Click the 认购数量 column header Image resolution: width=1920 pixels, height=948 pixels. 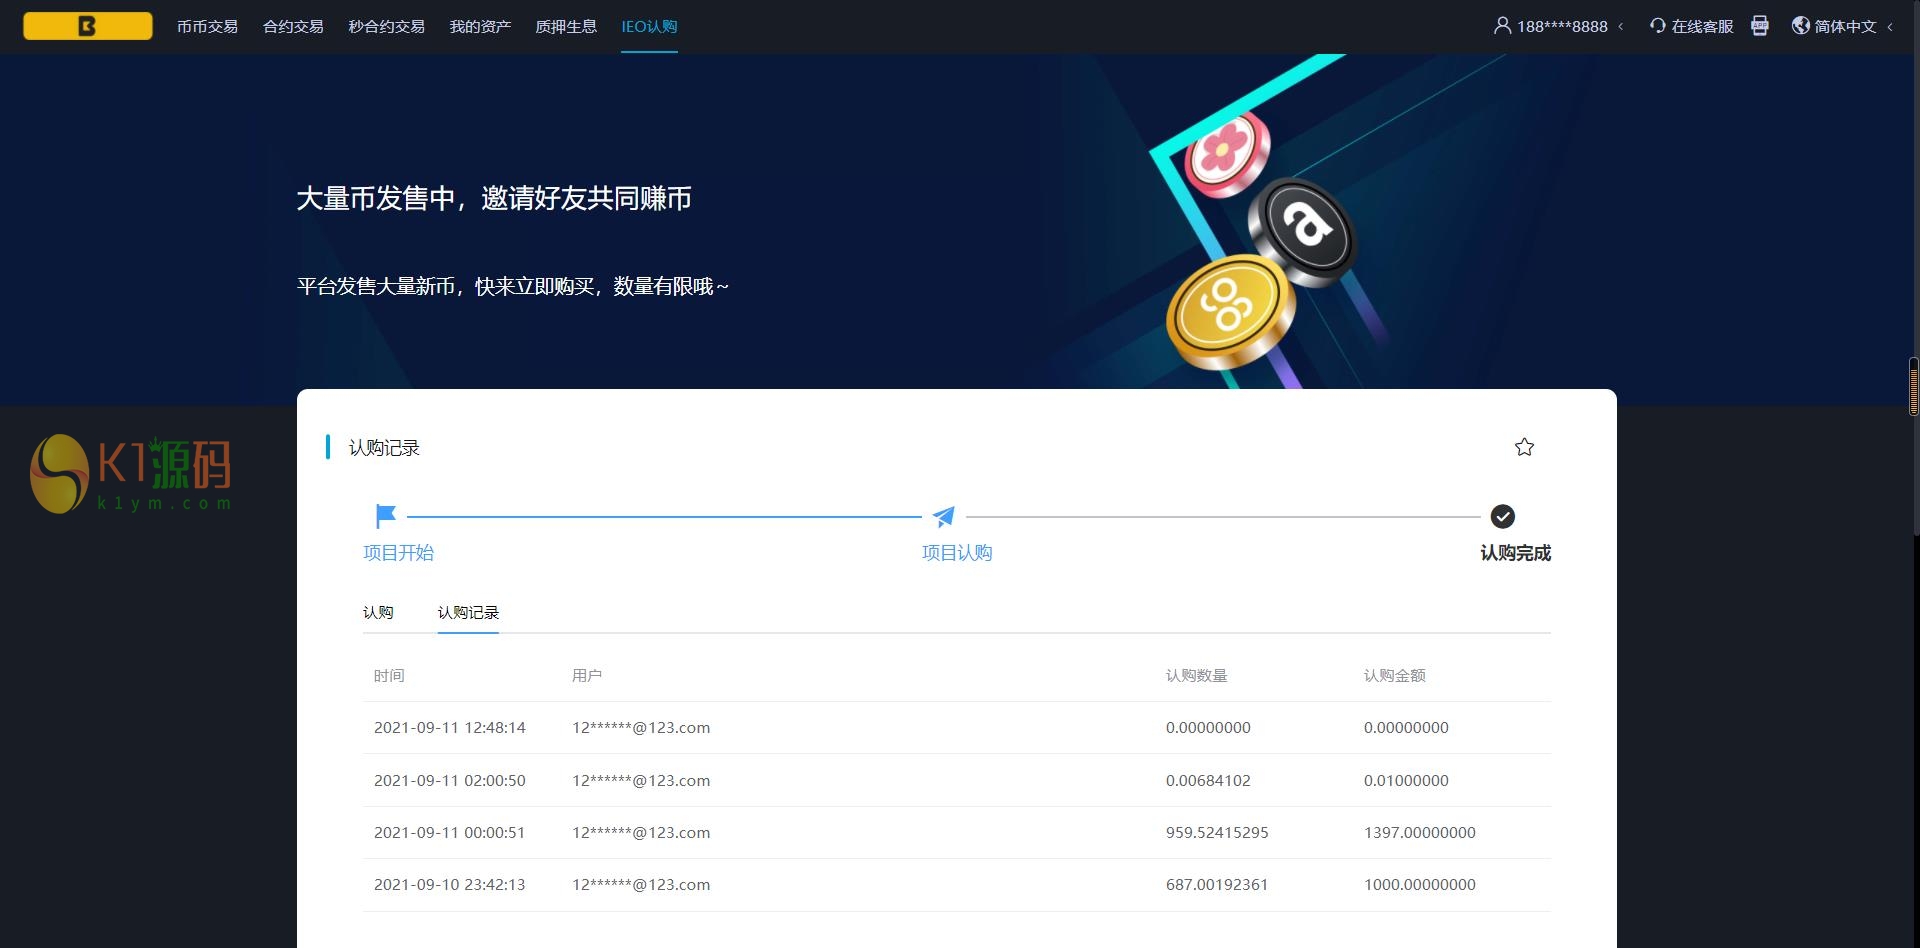click(x=1196, y=676)
